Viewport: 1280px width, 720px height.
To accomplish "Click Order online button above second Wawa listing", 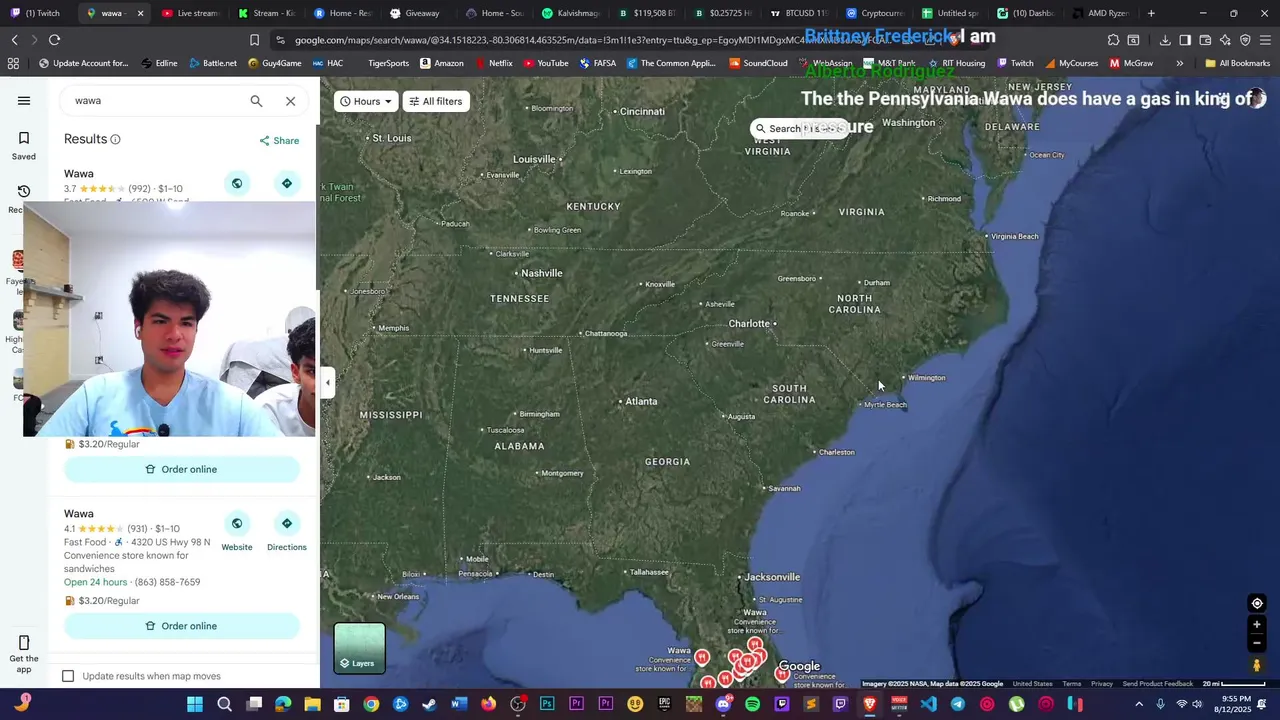I will 182,469.
